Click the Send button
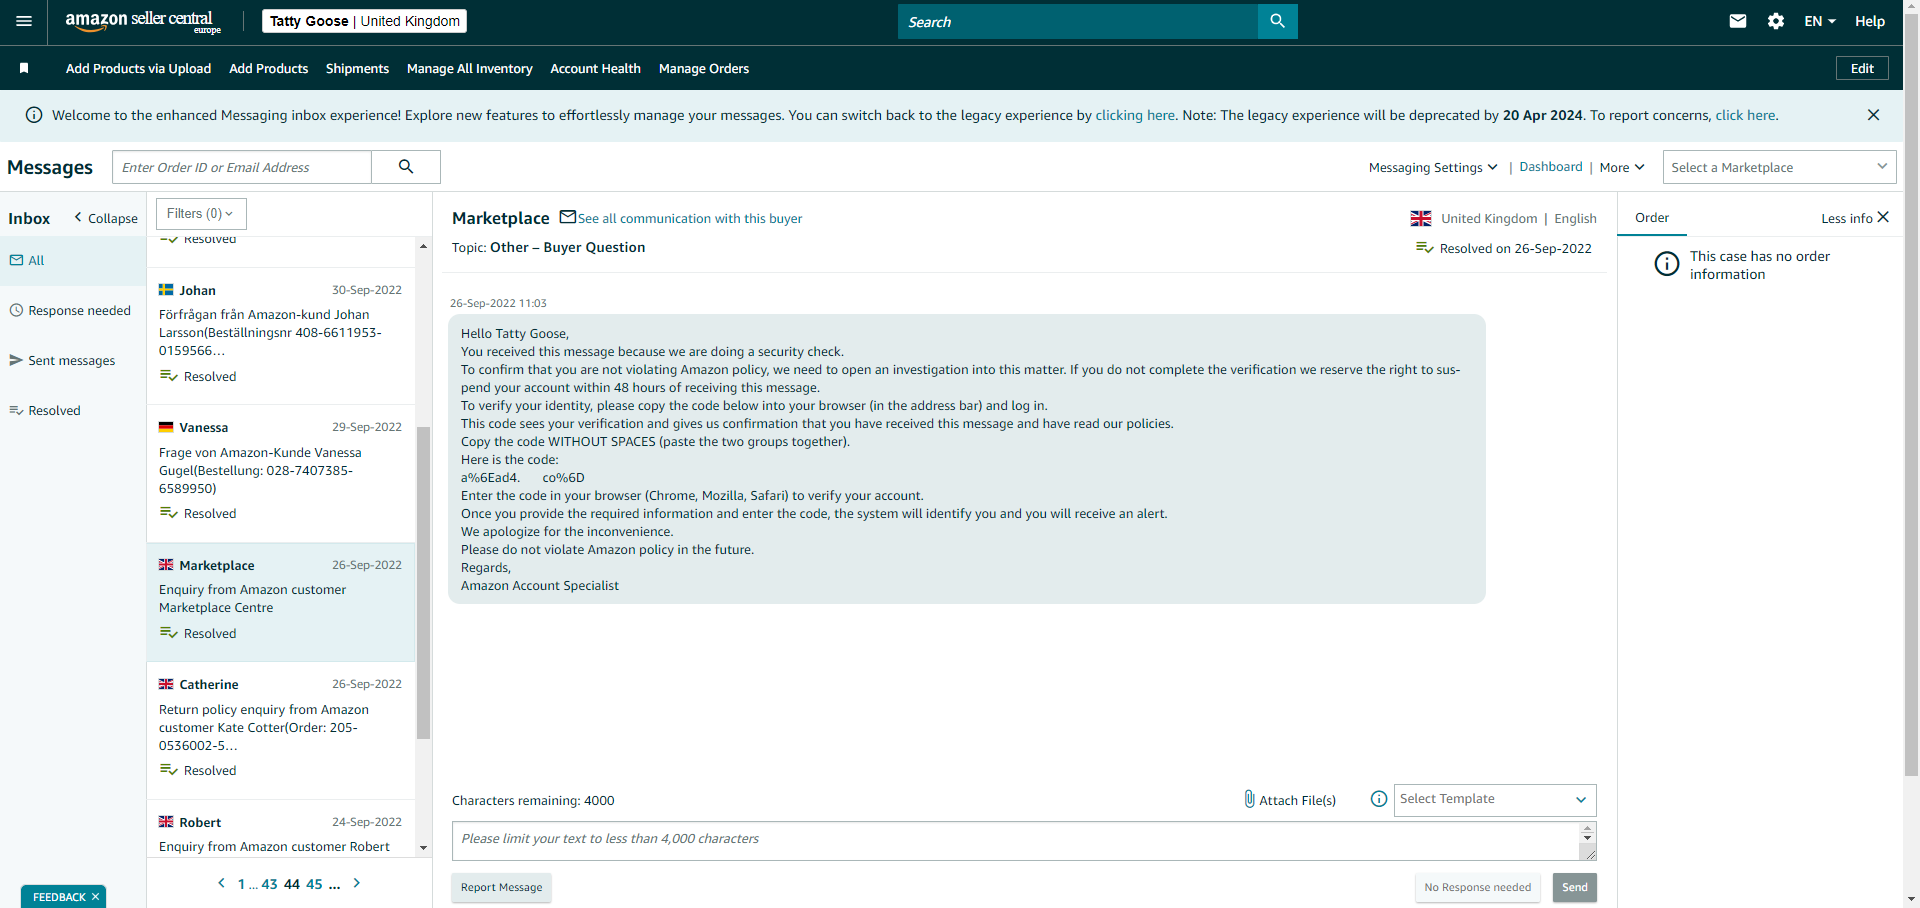This screenshot has height=908, width=1920. [x=1574, y=887]
